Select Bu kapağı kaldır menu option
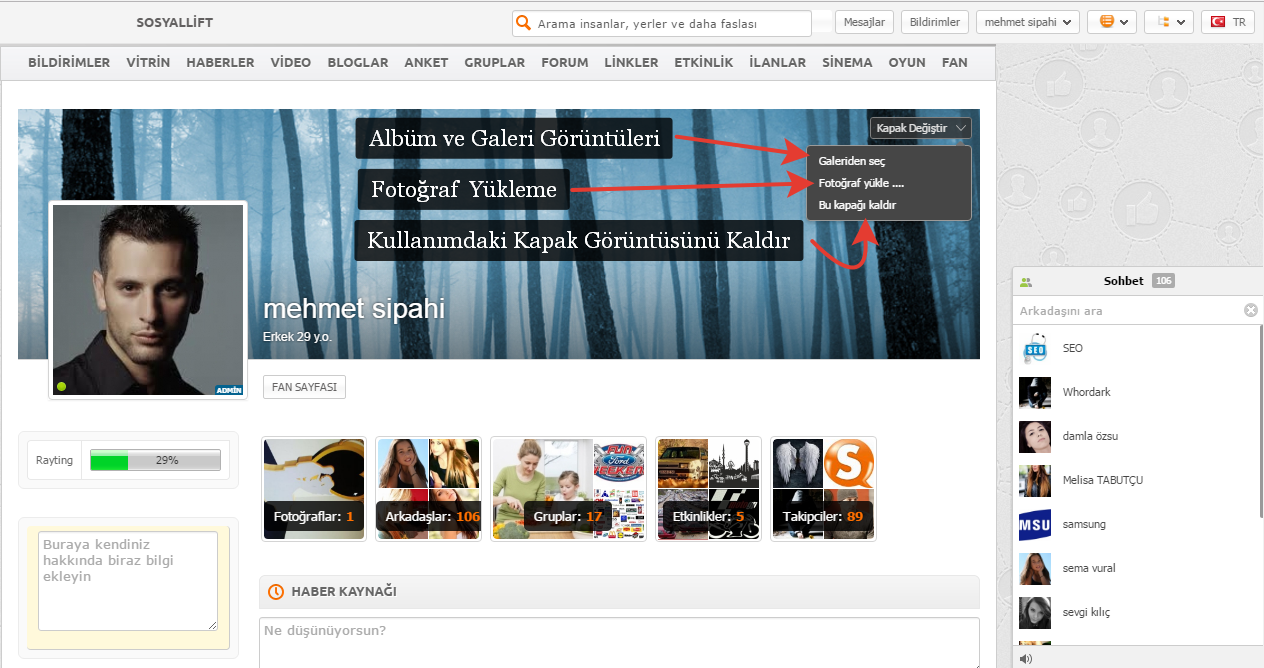Viewport: 1264px width, 668px height. coord(856,205)
